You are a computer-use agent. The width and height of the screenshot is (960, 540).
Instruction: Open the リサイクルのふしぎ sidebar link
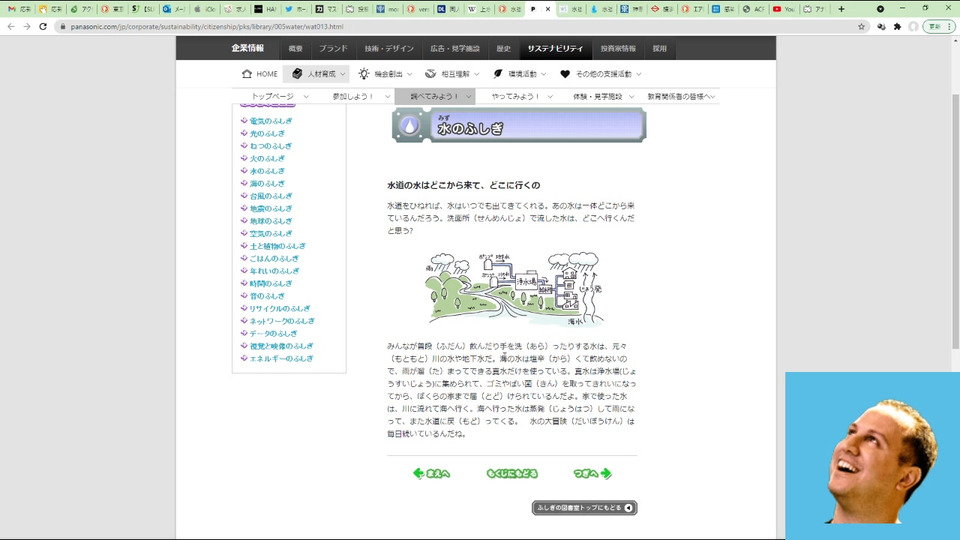(279, 309)
